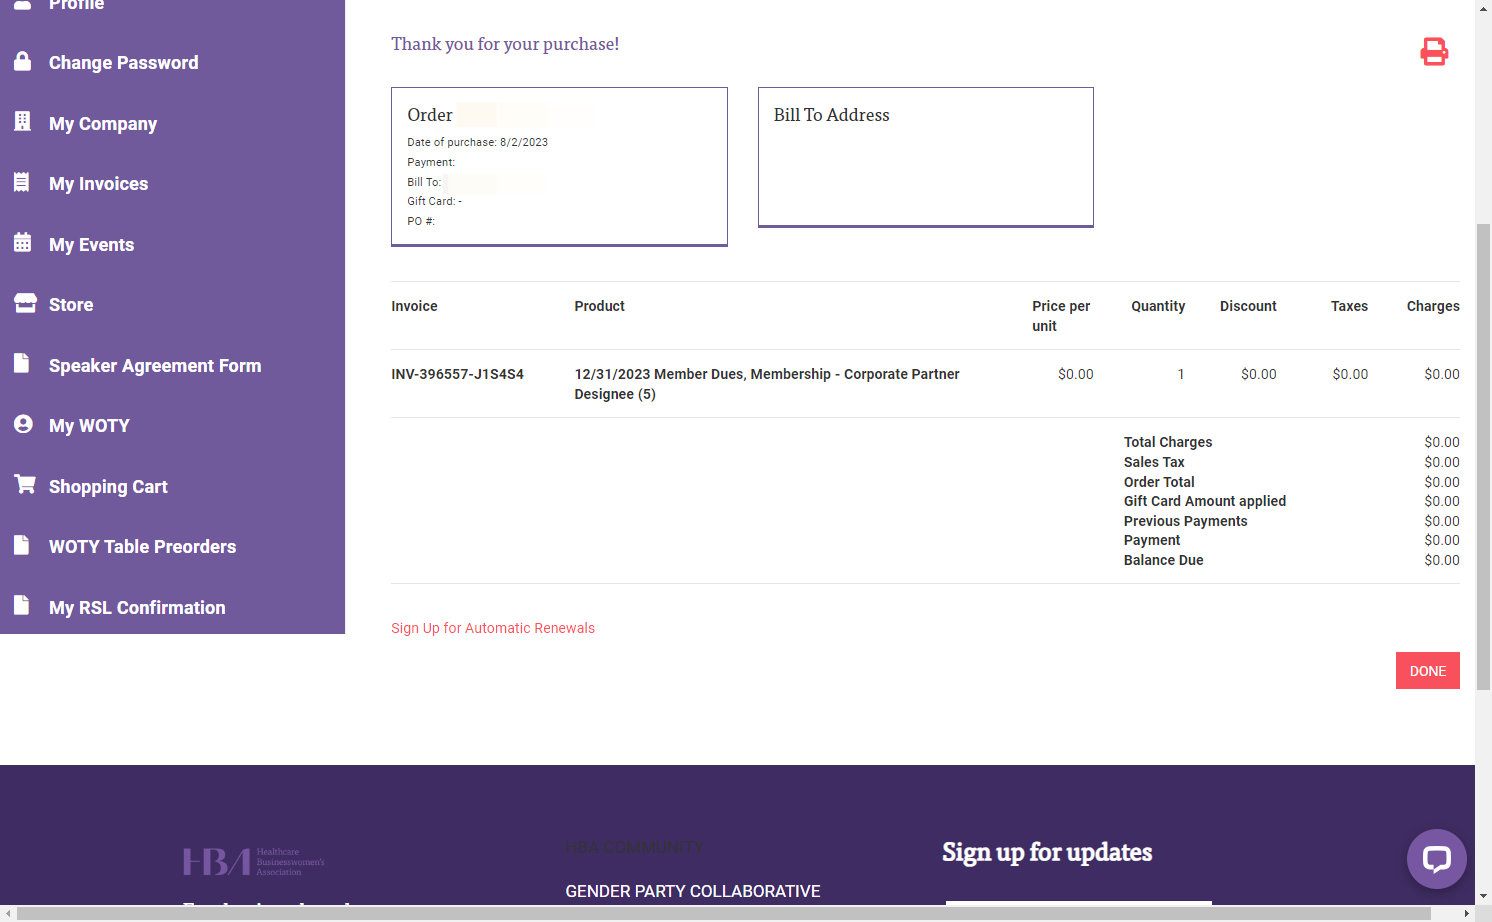Image resolution: width=1492 pixels, height=922 pixels.
Task: Click the cart icon beside Shopping Cart
Action: pos(25,485)
